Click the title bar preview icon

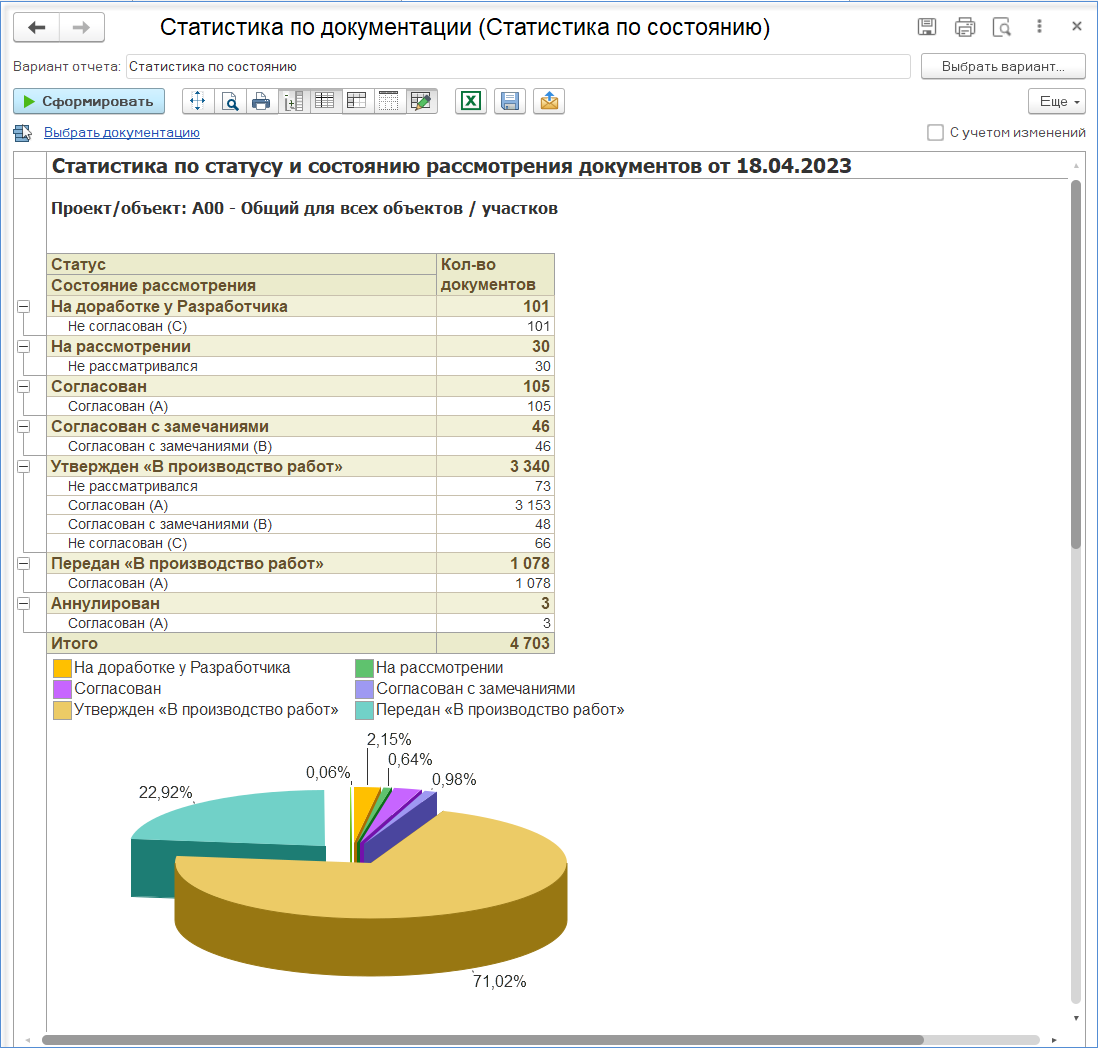1002,27
